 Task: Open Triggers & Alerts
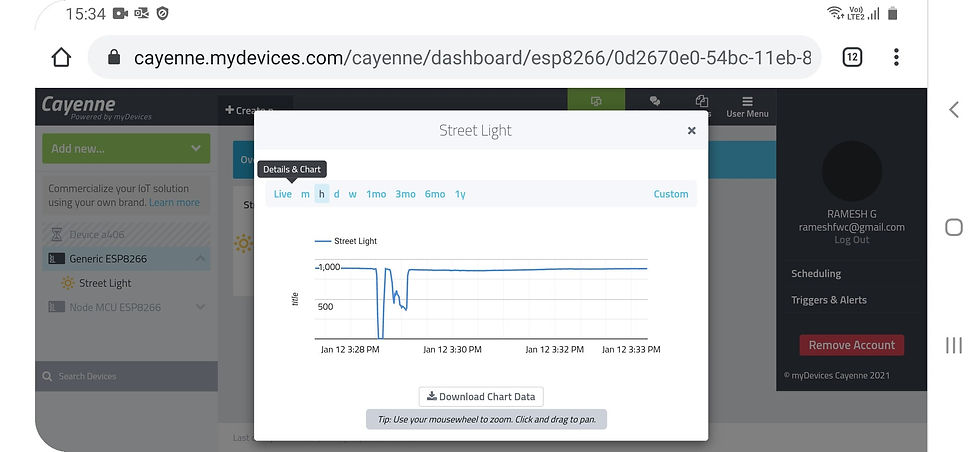click(x=829, y=299)
